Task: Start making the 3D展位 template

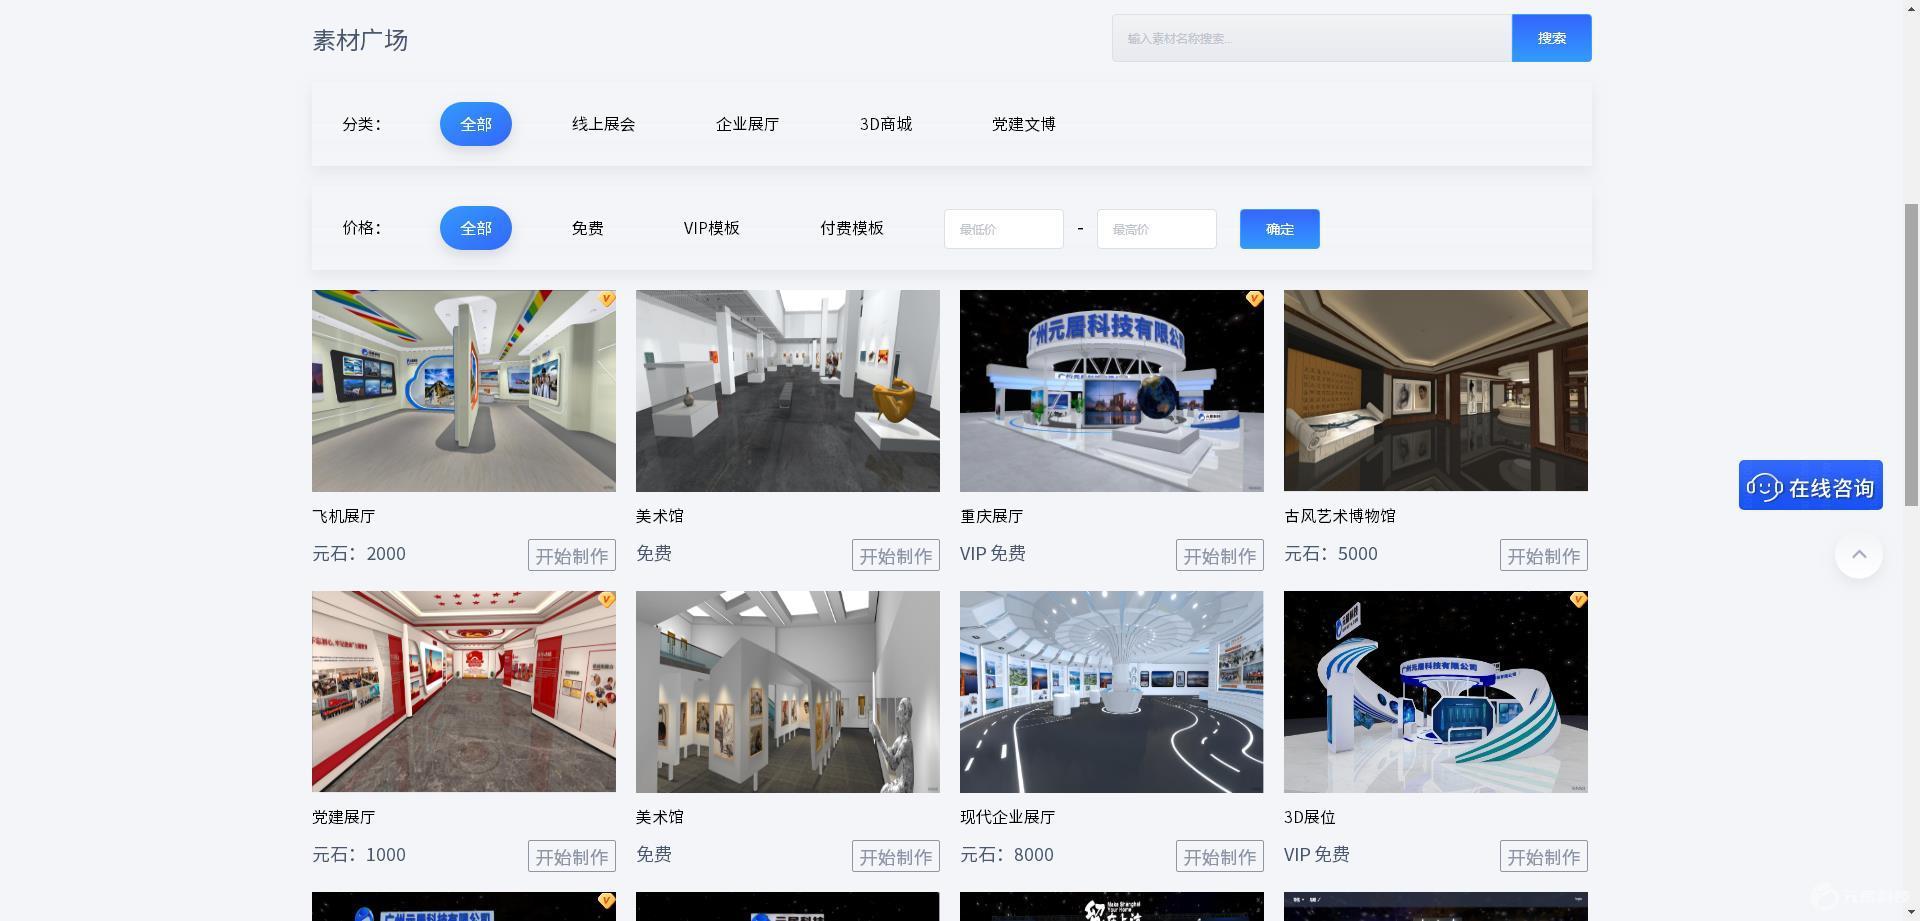Action: [x=1544, y=856]
